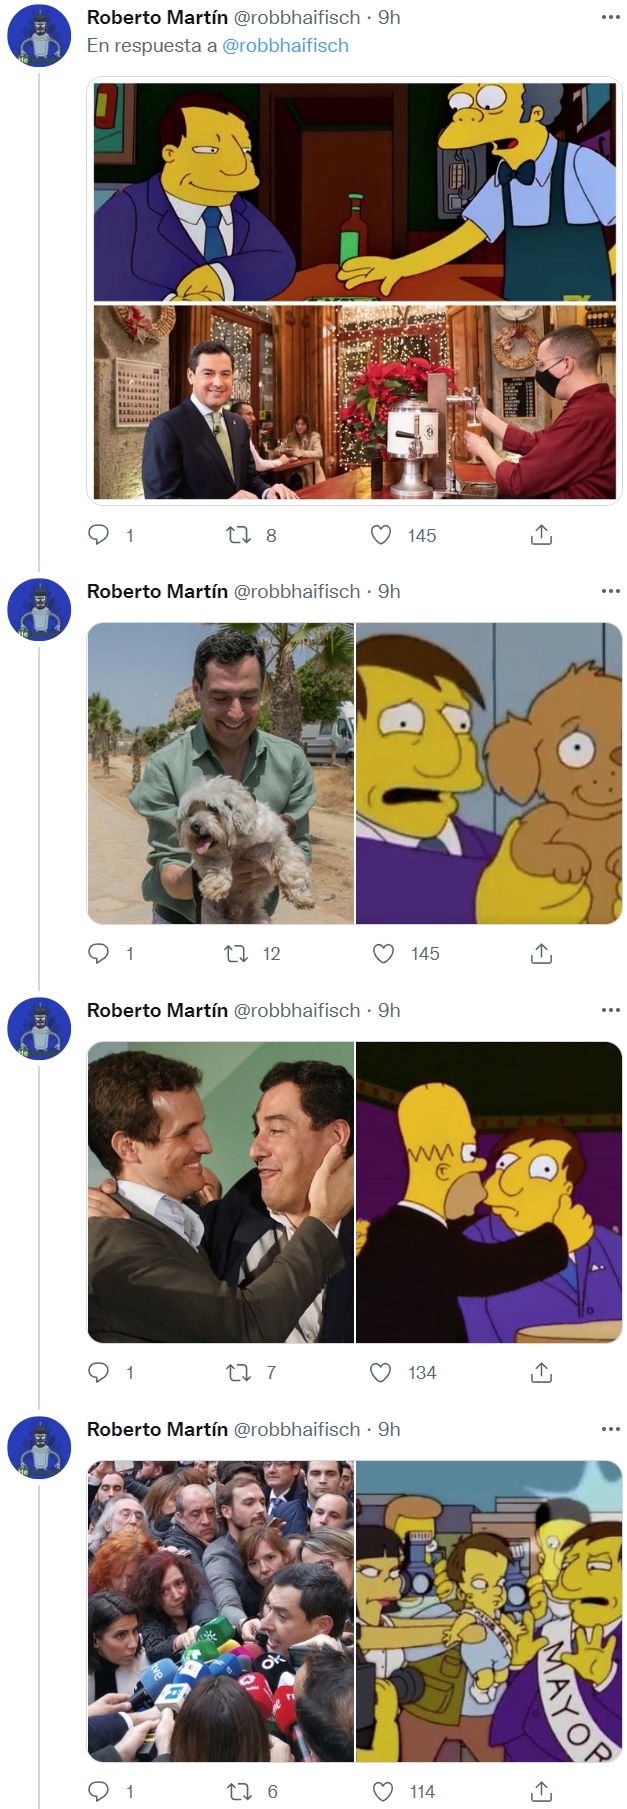Open the tweet via its 9h timestamp
Screen dimensions: 627x1809
(x=388, y=16)
